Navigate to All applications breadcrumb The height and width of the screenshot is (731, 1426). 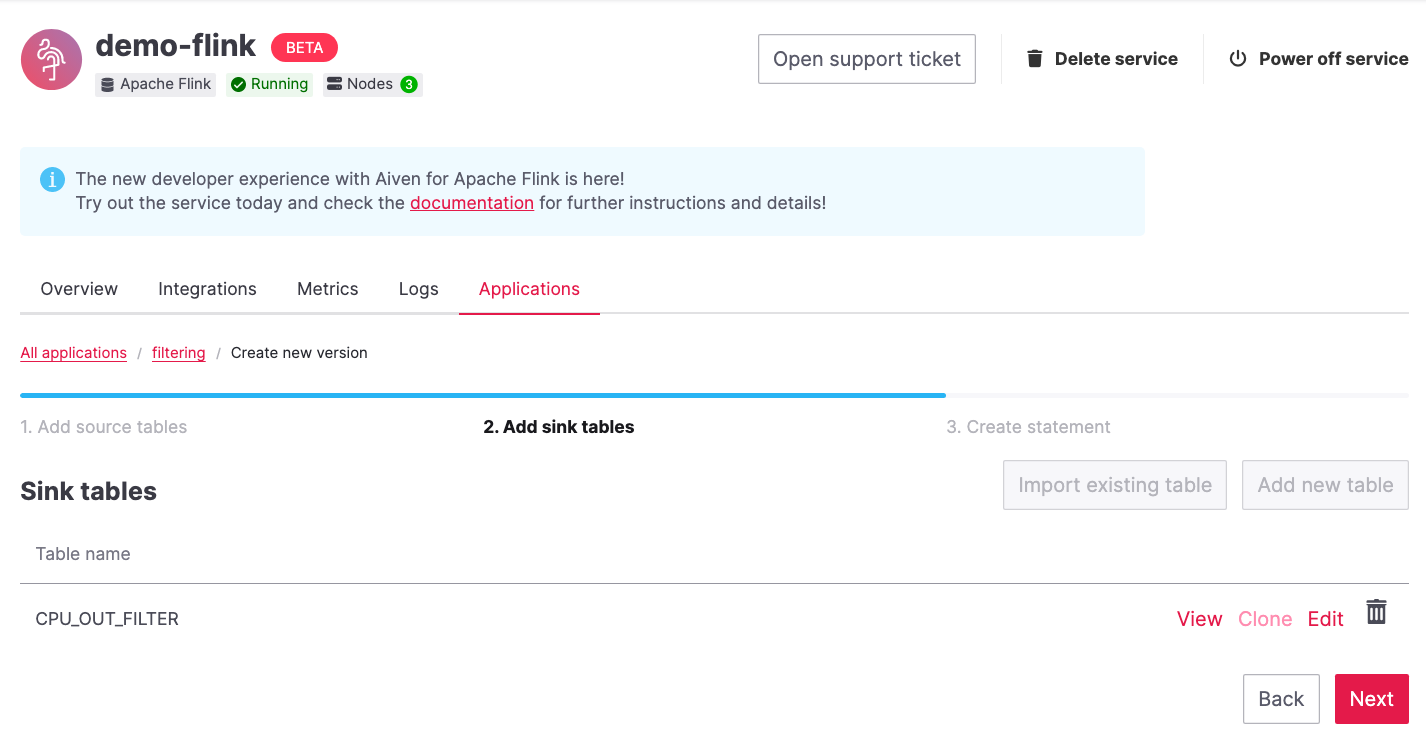pos(73,353)
